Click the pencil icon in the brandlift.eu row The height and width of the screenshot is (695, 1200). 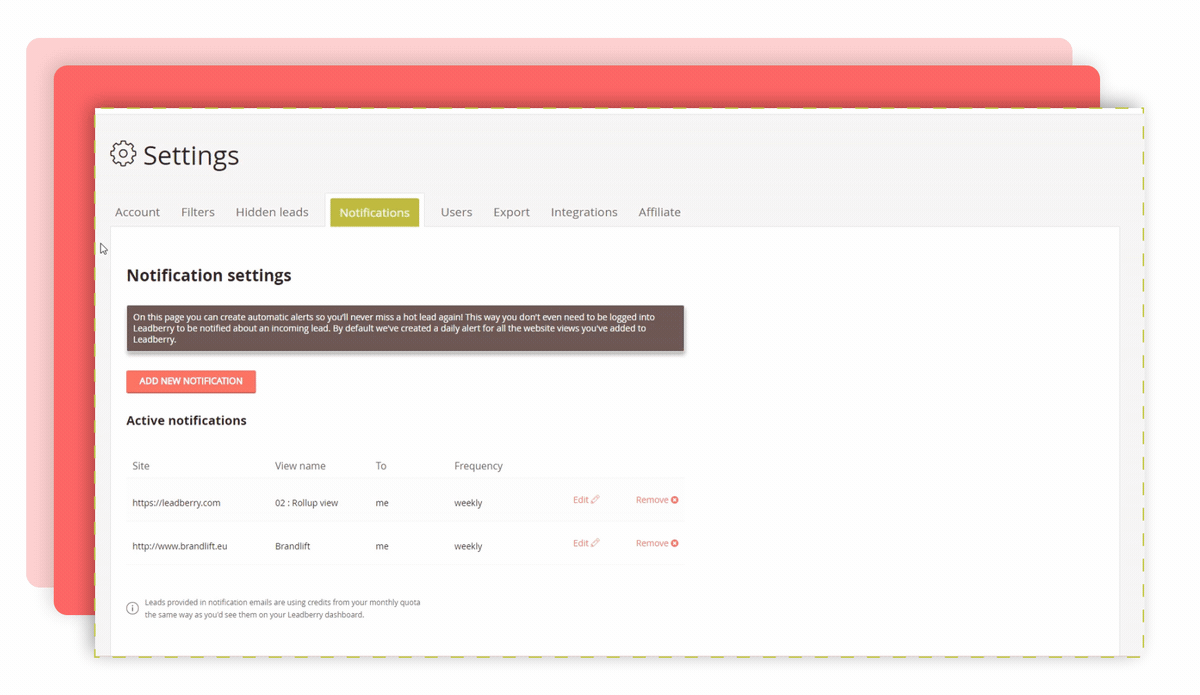(x=595, y=543)
